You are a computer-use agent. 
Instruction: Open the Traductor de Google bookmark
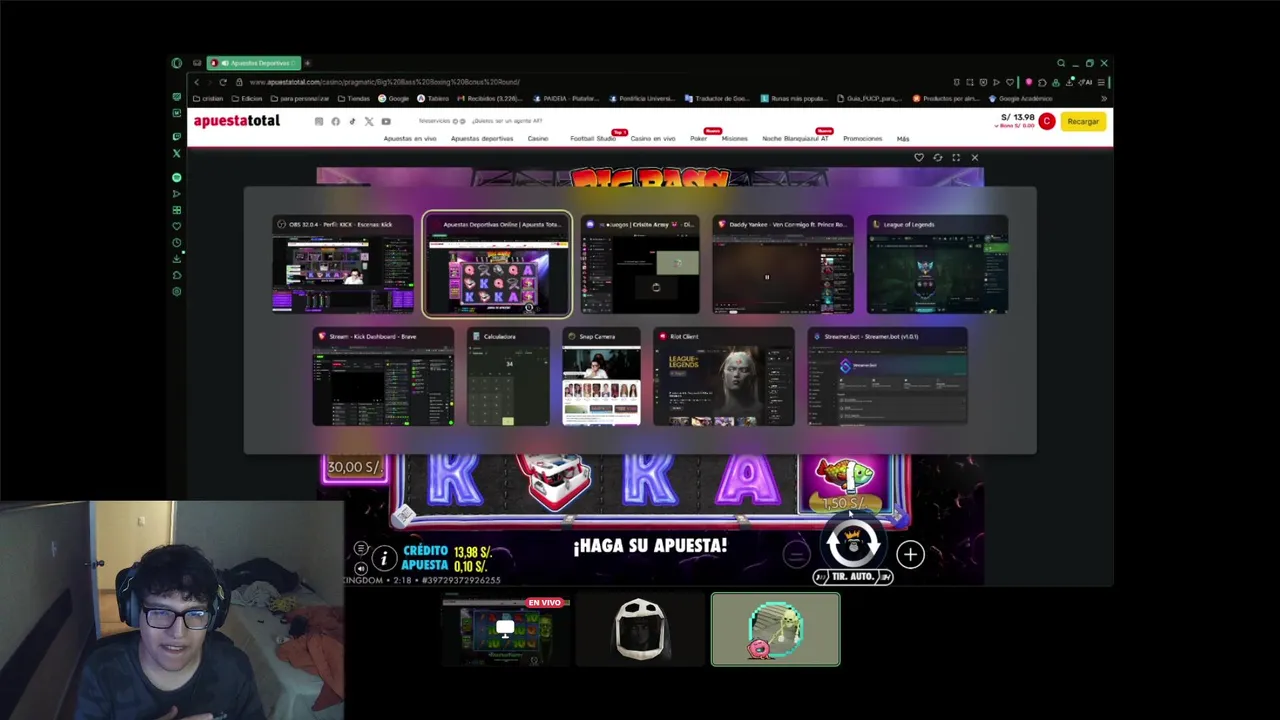click(x=717, y=99)
